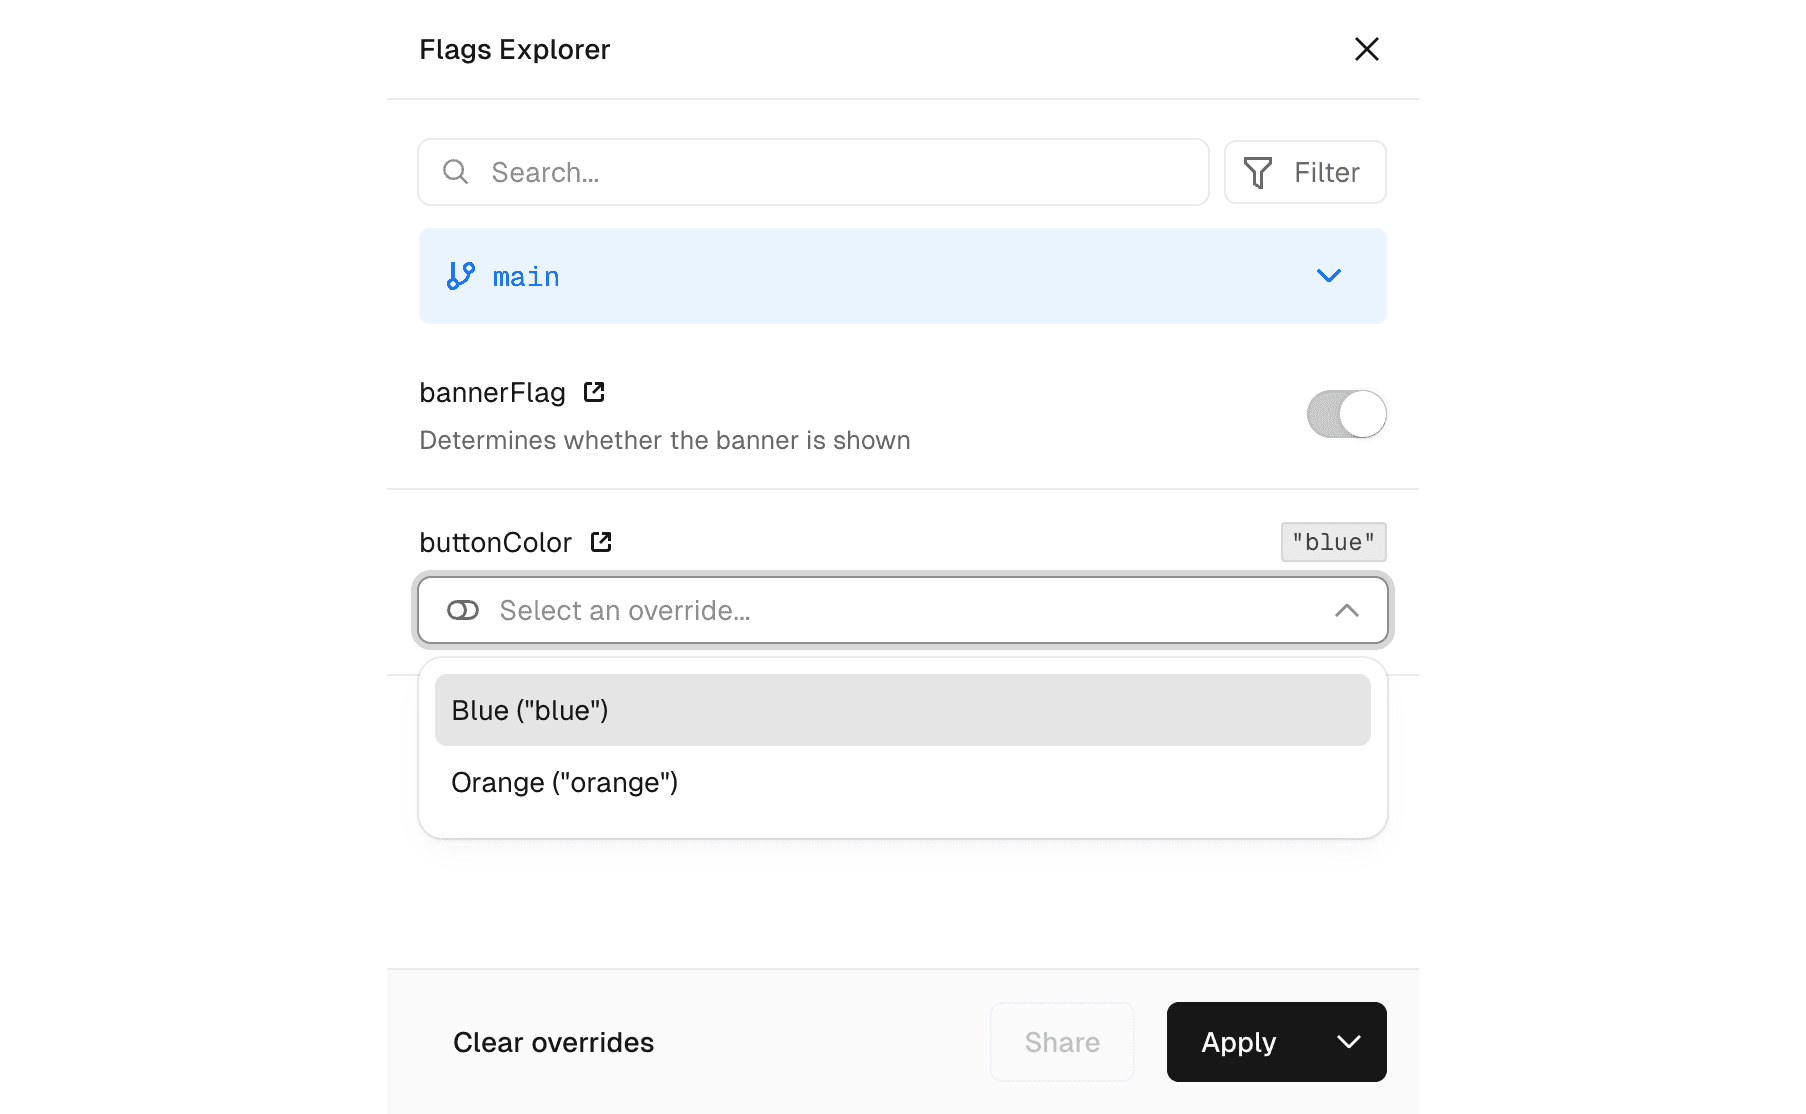Image resolution: width=1806 pixels, height=1114 pixels.
Task: Click the git branch icon beside main
Action: coord(461,276)
